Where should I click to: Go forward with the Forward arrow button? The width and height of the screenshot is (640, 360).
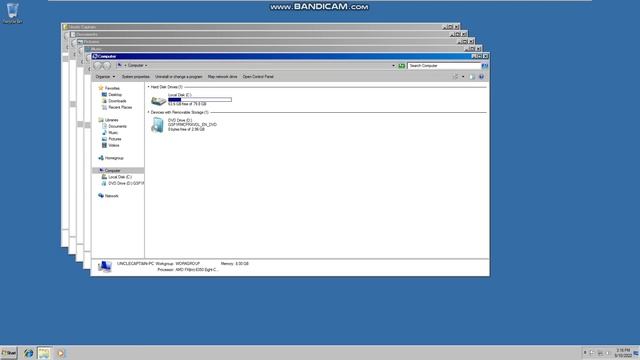107,65
